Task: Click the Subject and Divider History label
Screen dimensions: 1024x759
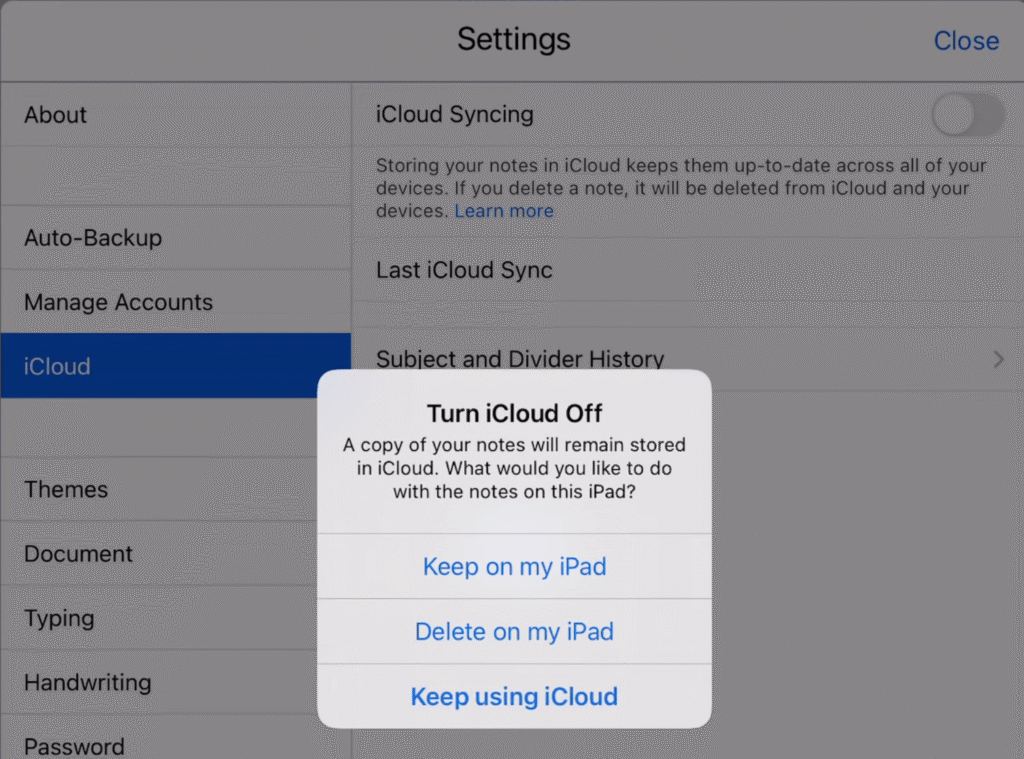Action: tap(520, 359)
